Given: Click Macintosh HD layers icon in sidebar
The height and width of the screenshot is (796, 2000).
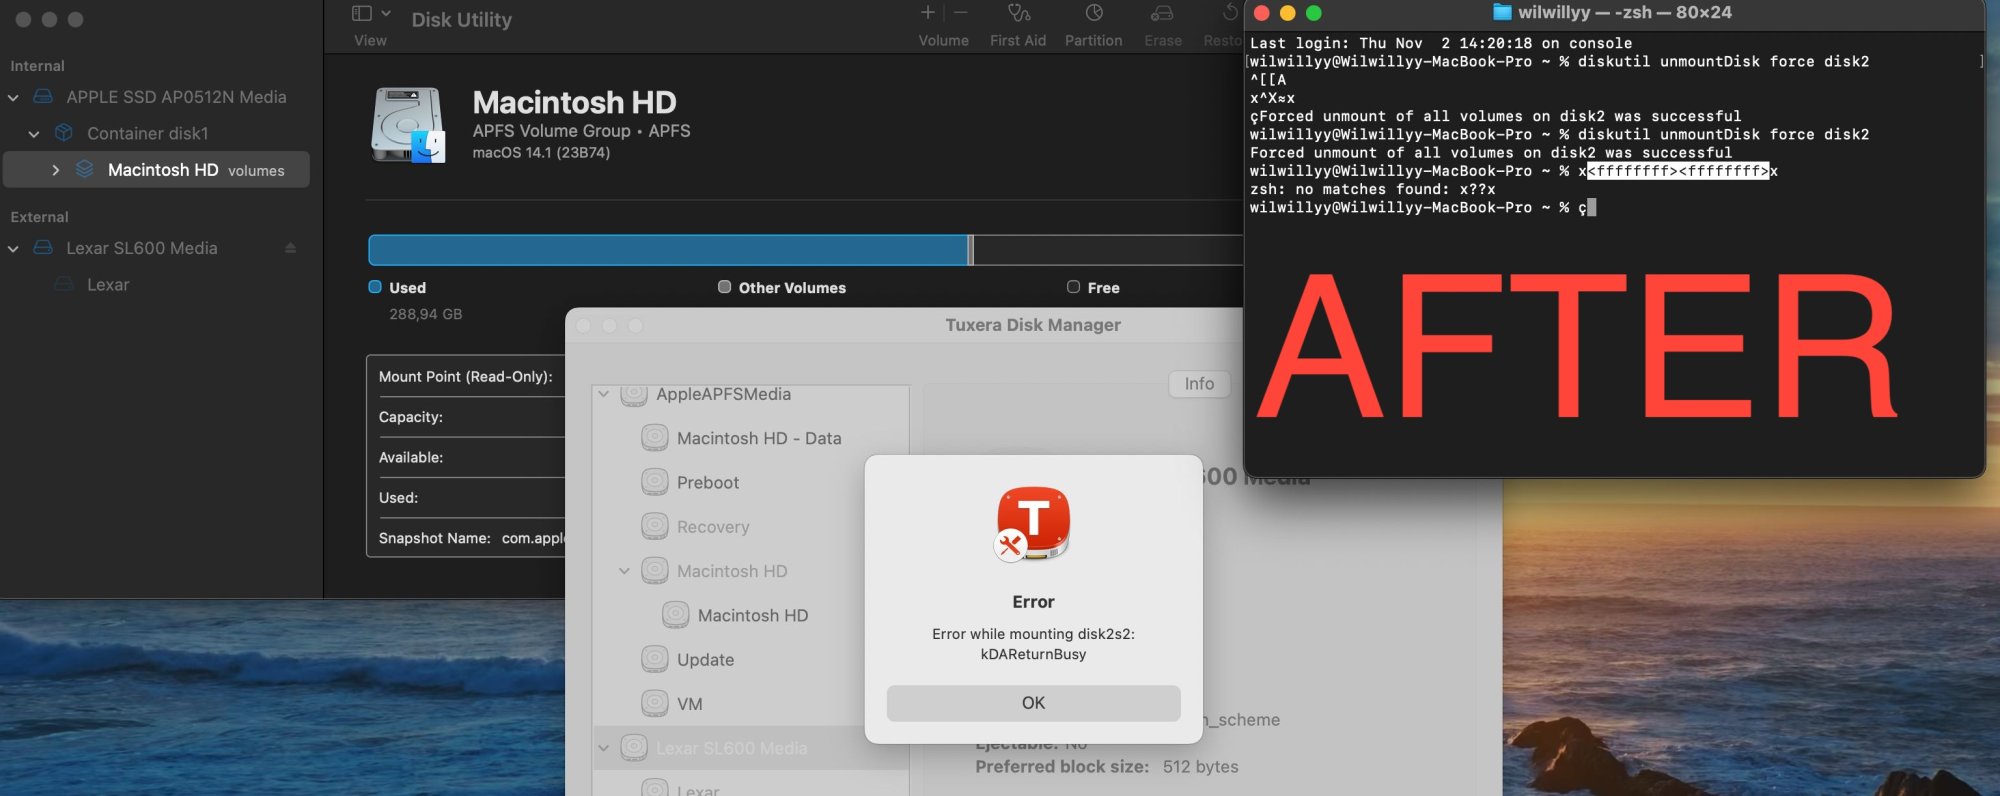Looking at the screenshot, I should (85, 169).
